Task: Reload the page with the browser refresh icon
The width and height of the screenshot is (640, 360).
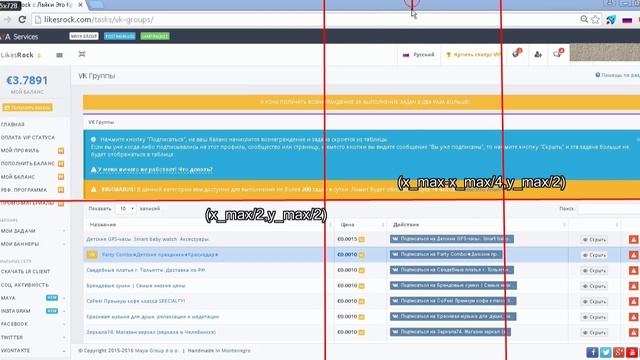Action: (x=22, y=19)
